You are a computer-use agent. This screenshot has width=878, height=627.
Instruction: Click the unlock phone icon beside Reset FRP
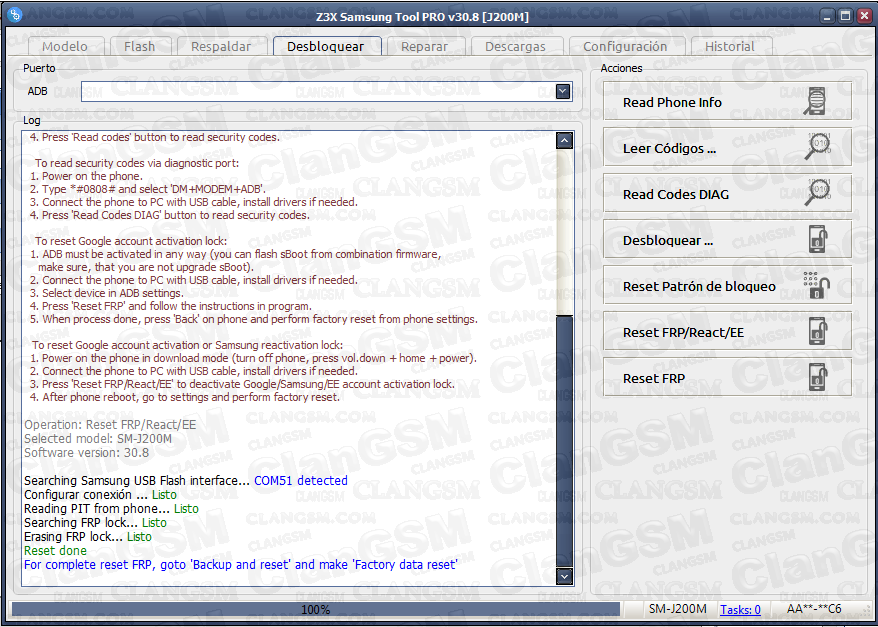[818, 378]
